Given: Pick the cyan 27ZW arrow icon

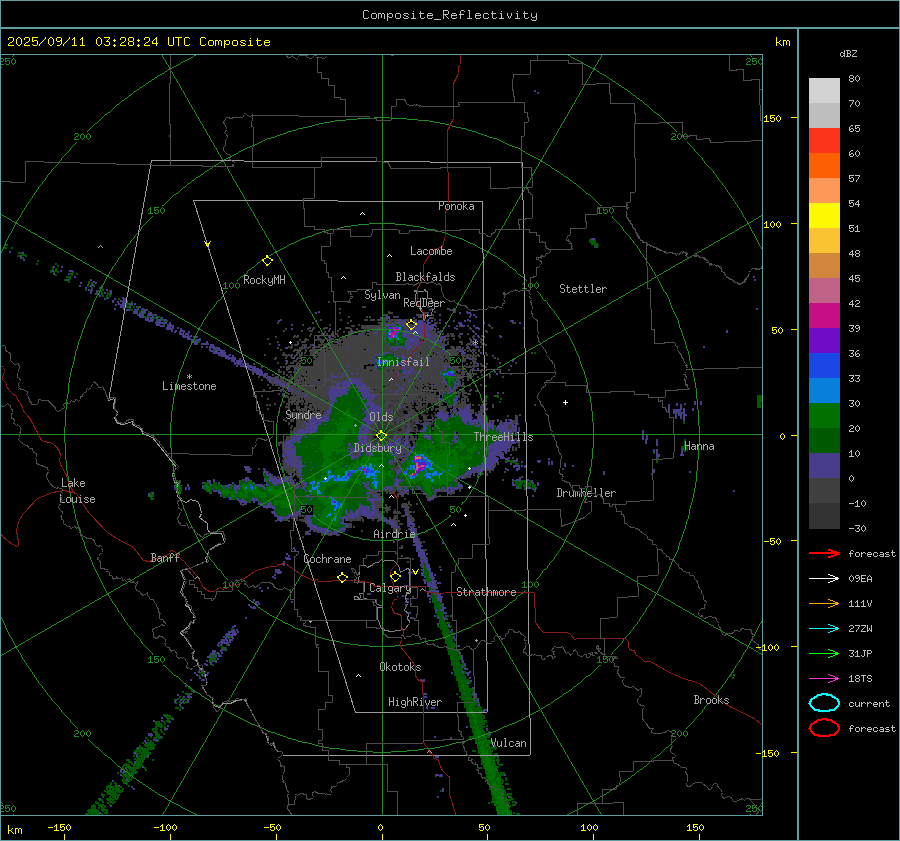Looking at the screenshot, I should coord(824,629).
